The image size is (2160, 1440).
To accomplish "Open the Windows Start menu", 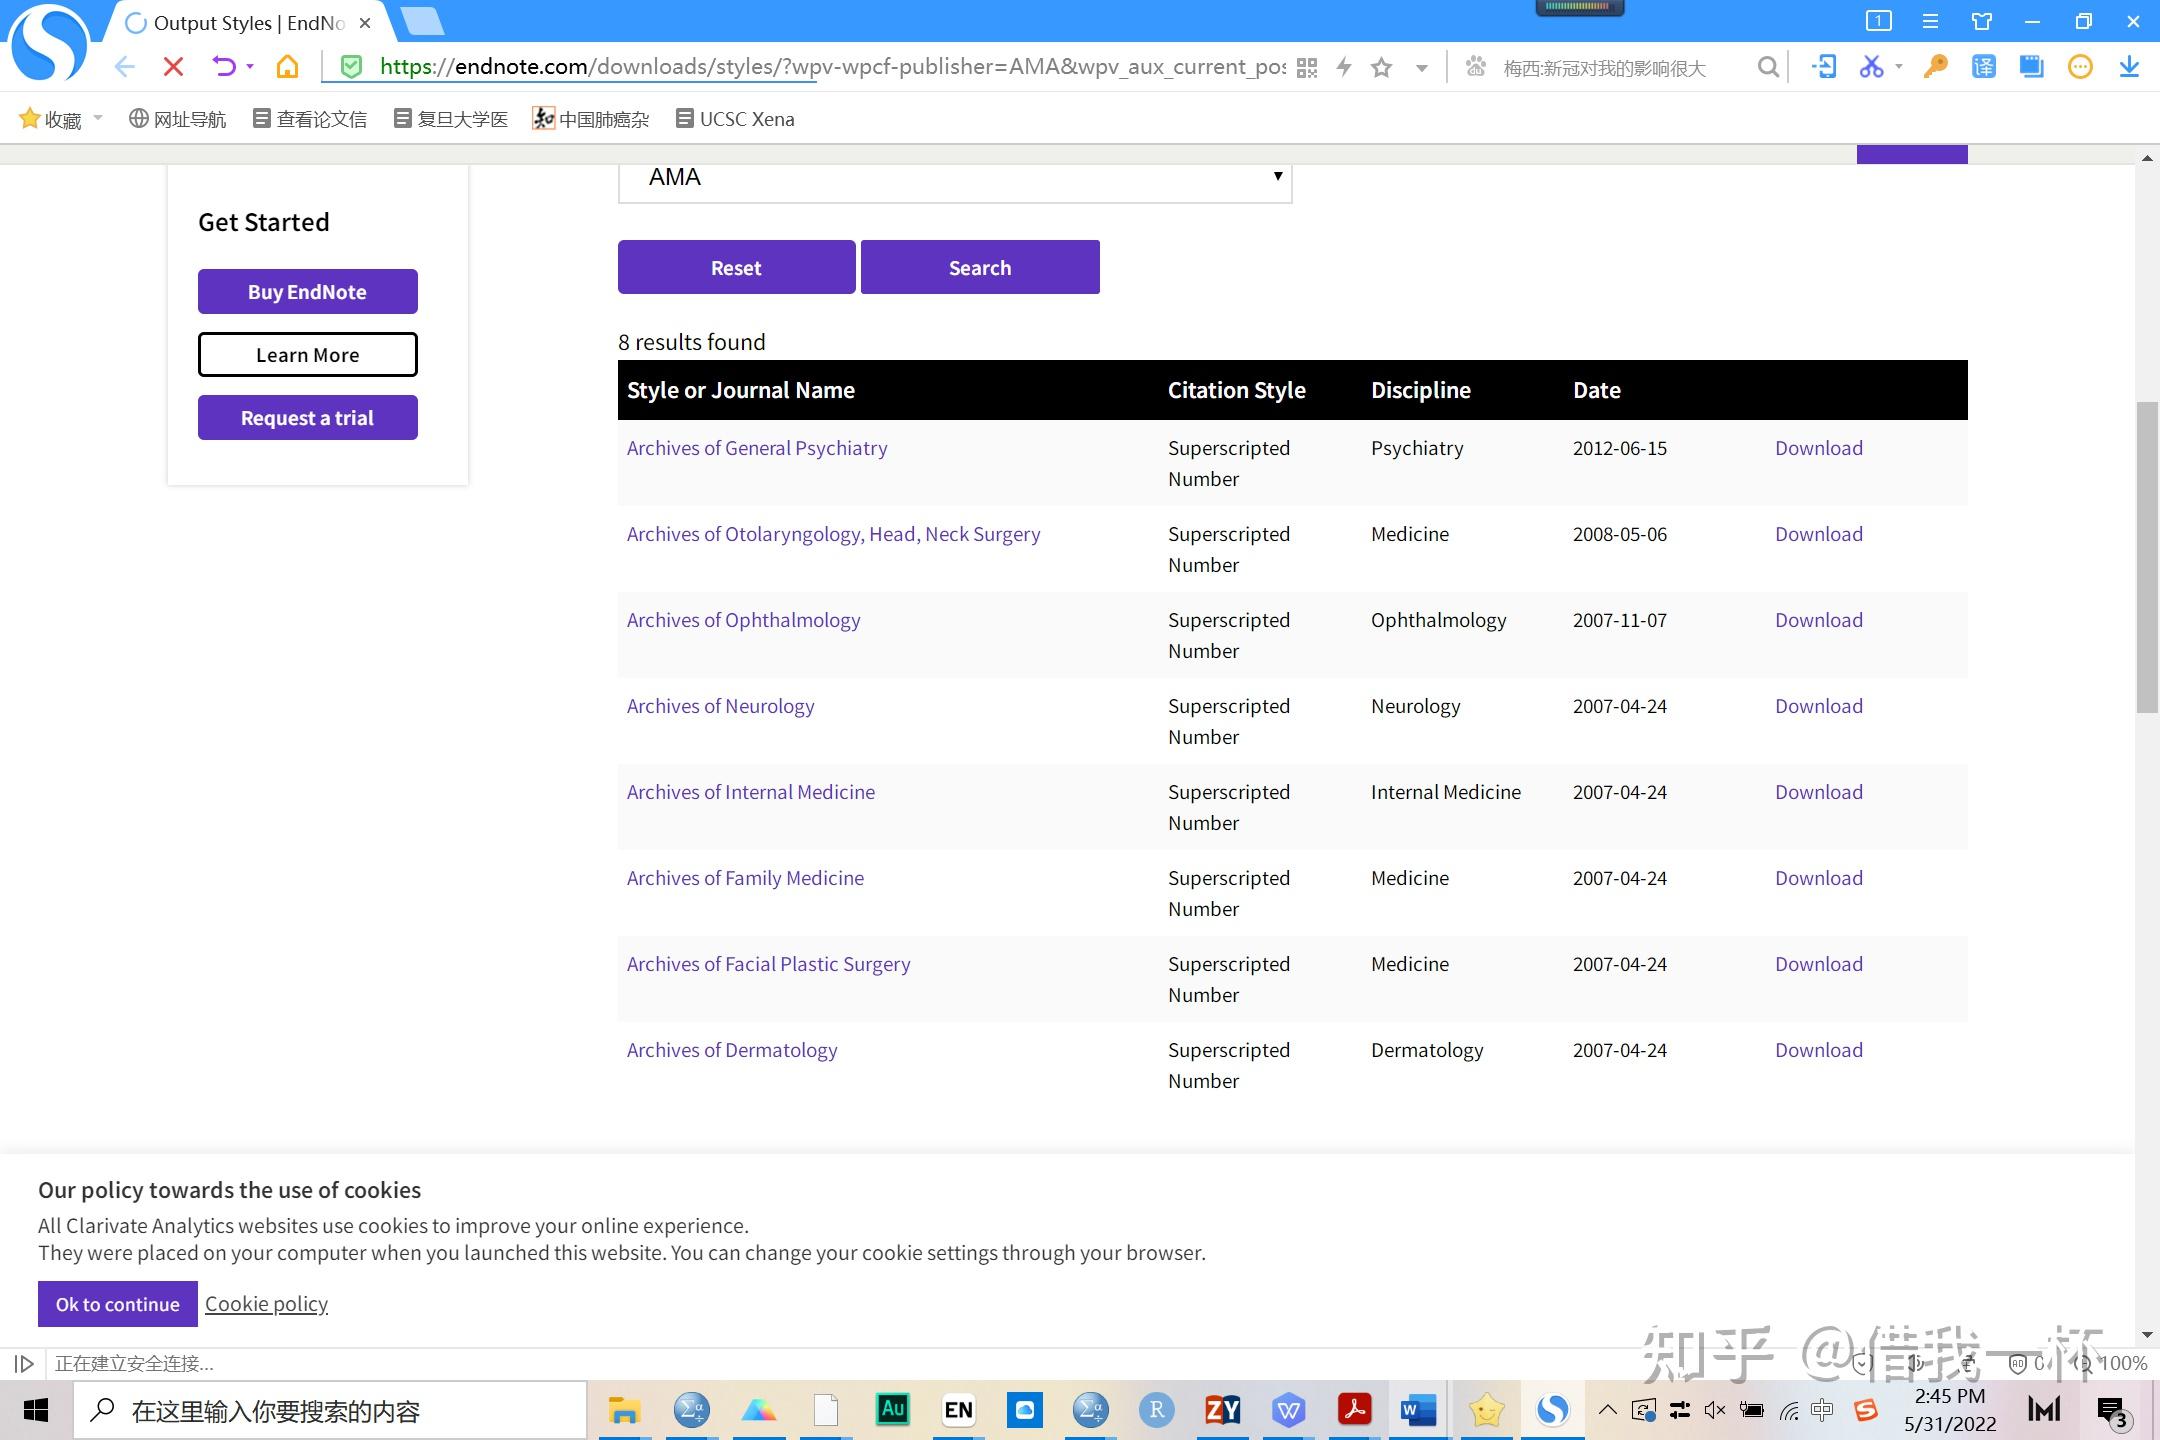I will [36, 1410].
